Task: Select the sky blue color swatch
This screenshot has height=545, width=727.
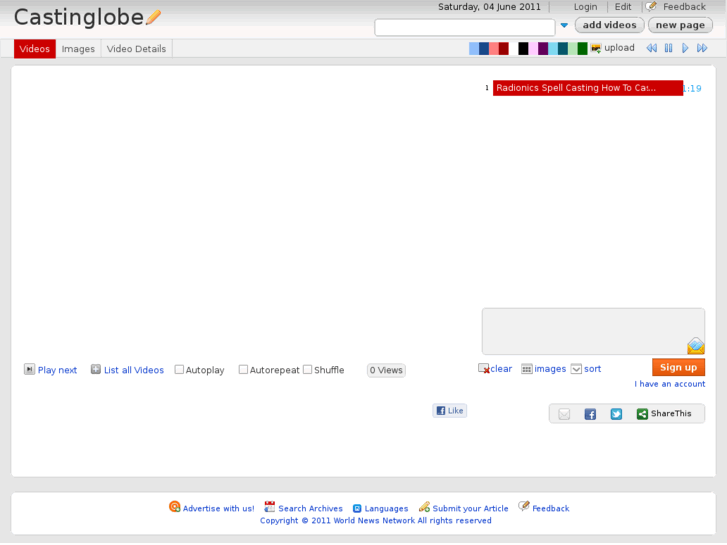Action: (x=553, y=48)
